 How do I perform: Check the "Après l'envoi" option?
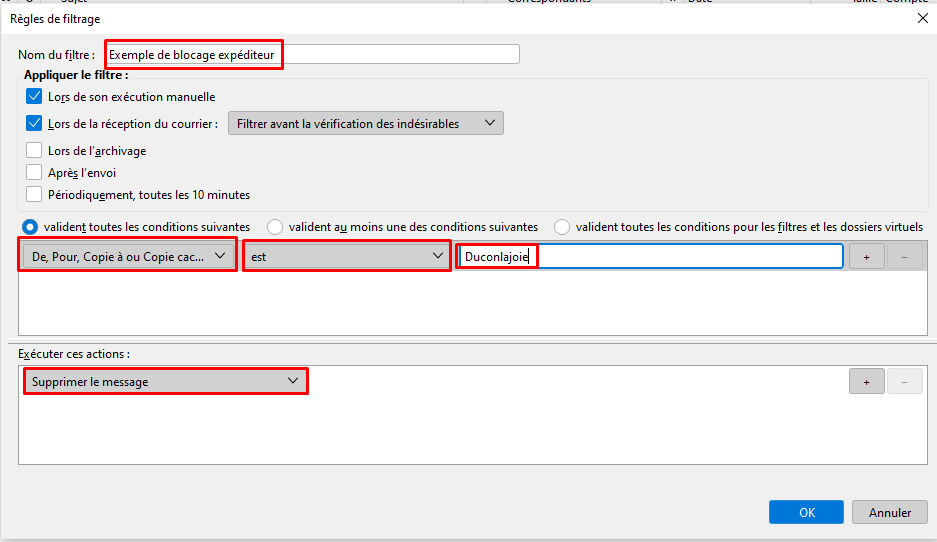coord(34,173)
